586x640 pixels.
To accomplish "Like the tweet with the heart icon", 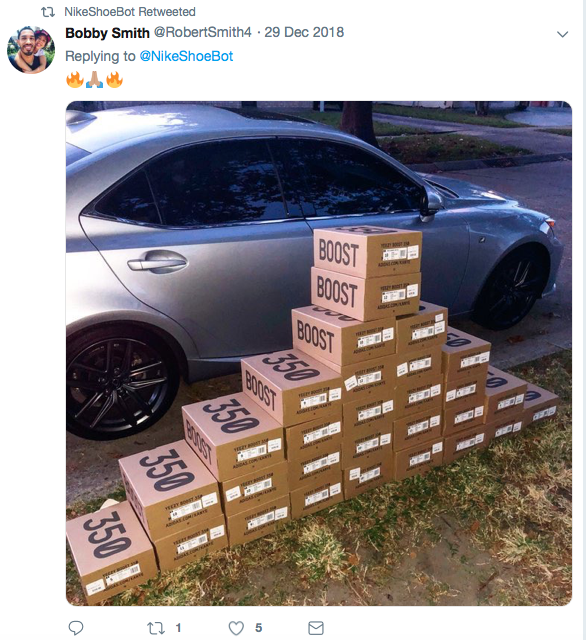I will click(x=236, y=628).
